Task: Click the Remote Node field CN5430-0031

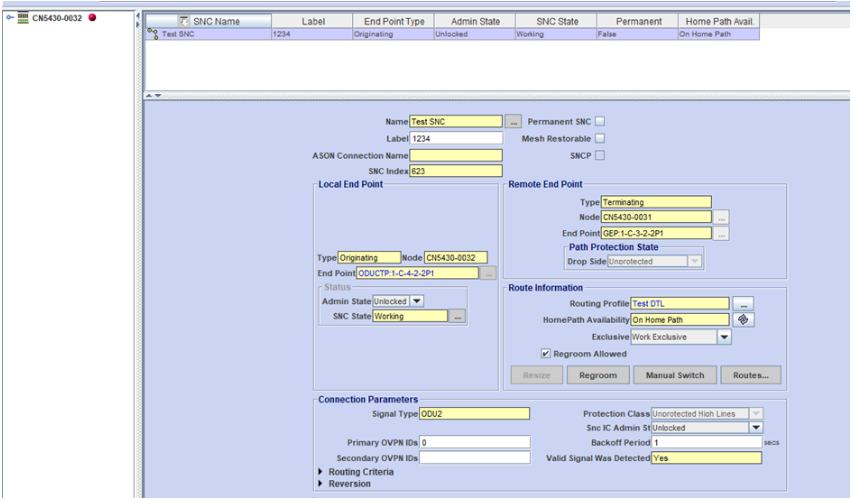Action: [x=656, y=217]
